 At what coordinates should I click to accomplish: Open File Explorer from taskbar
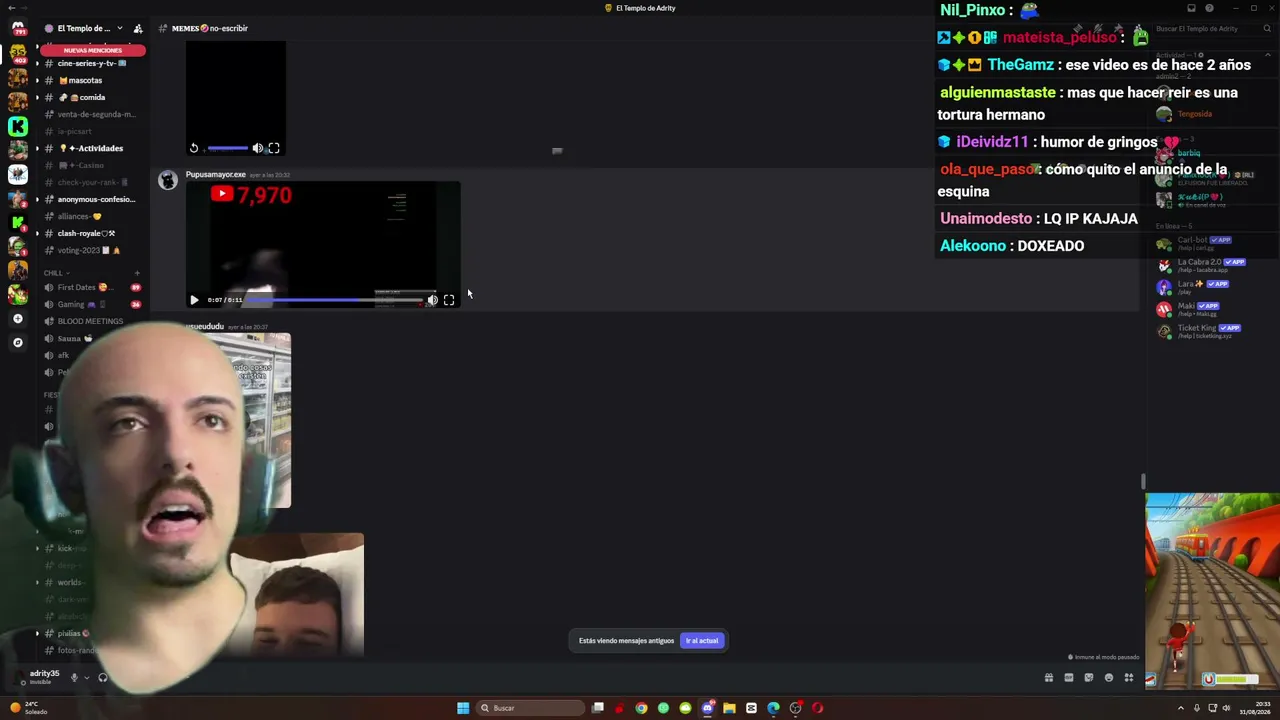point(729,708)
